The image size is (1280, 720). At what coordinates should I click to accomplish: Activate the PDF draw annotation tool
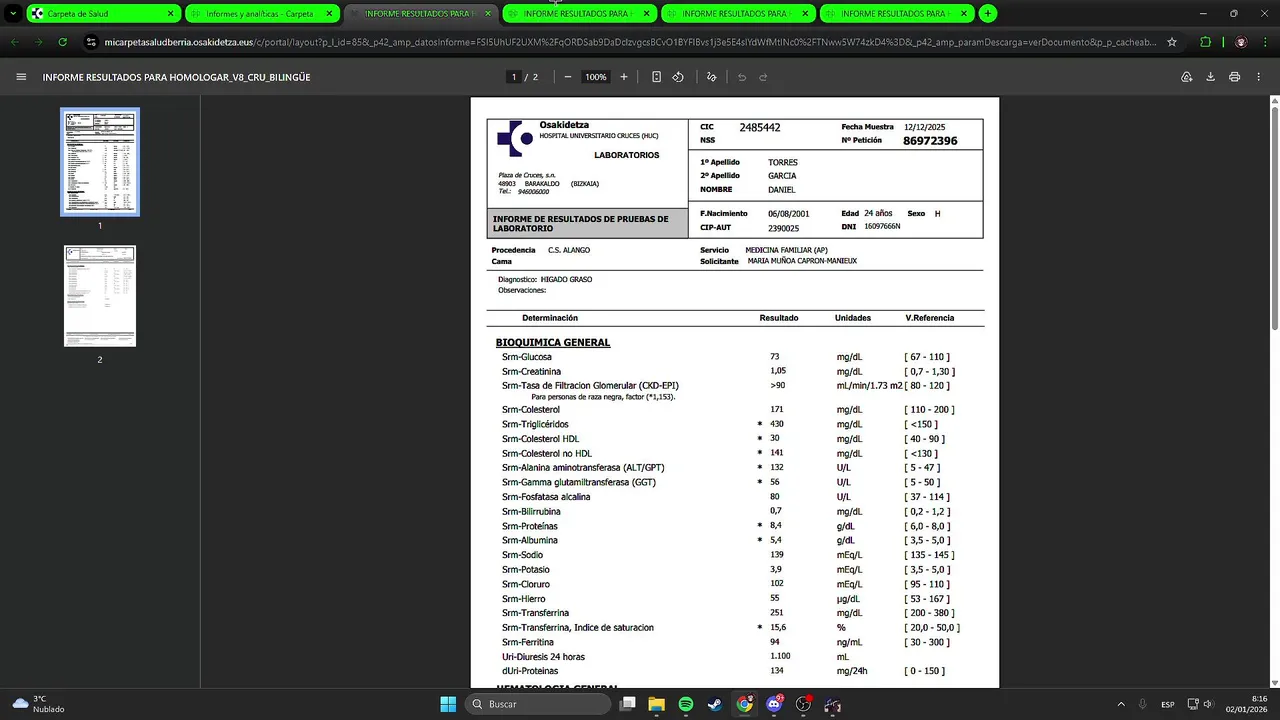711,77
